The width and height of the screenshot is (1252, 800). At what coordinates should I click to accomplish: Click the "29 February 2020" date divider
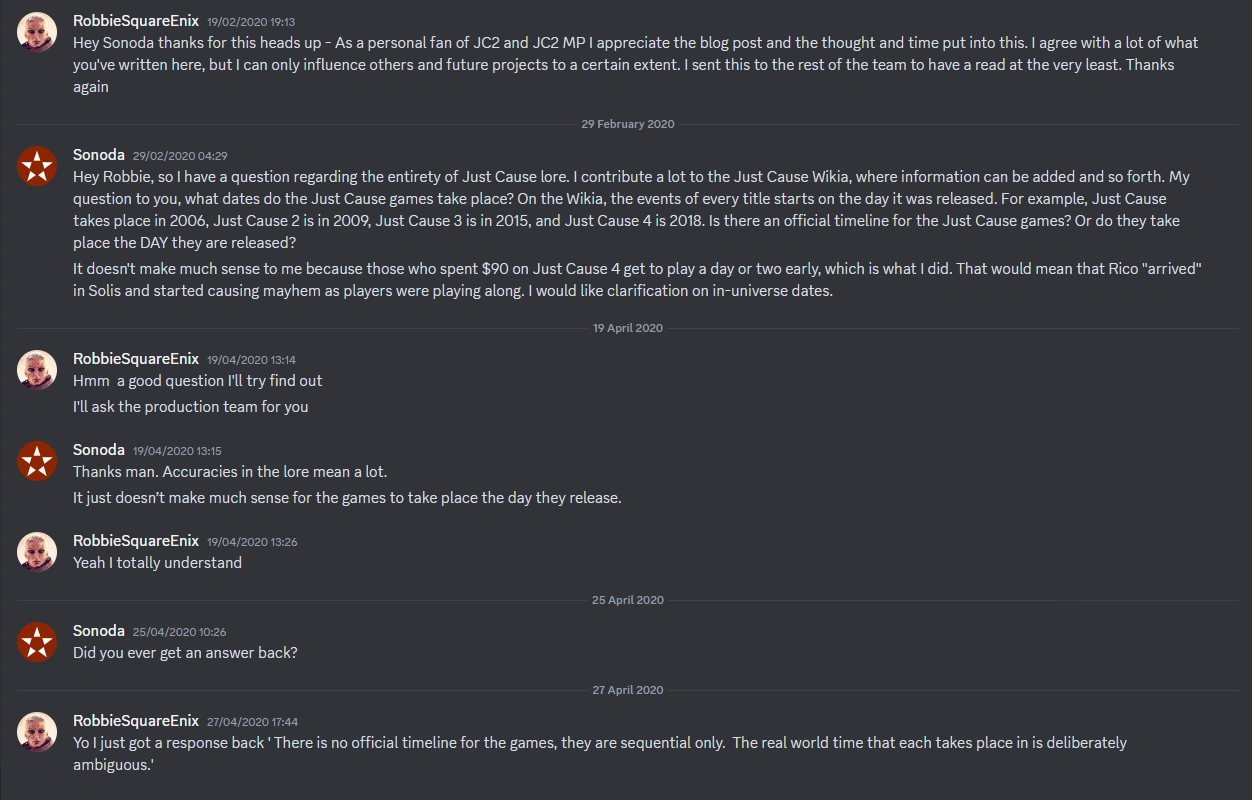point(627,124)
